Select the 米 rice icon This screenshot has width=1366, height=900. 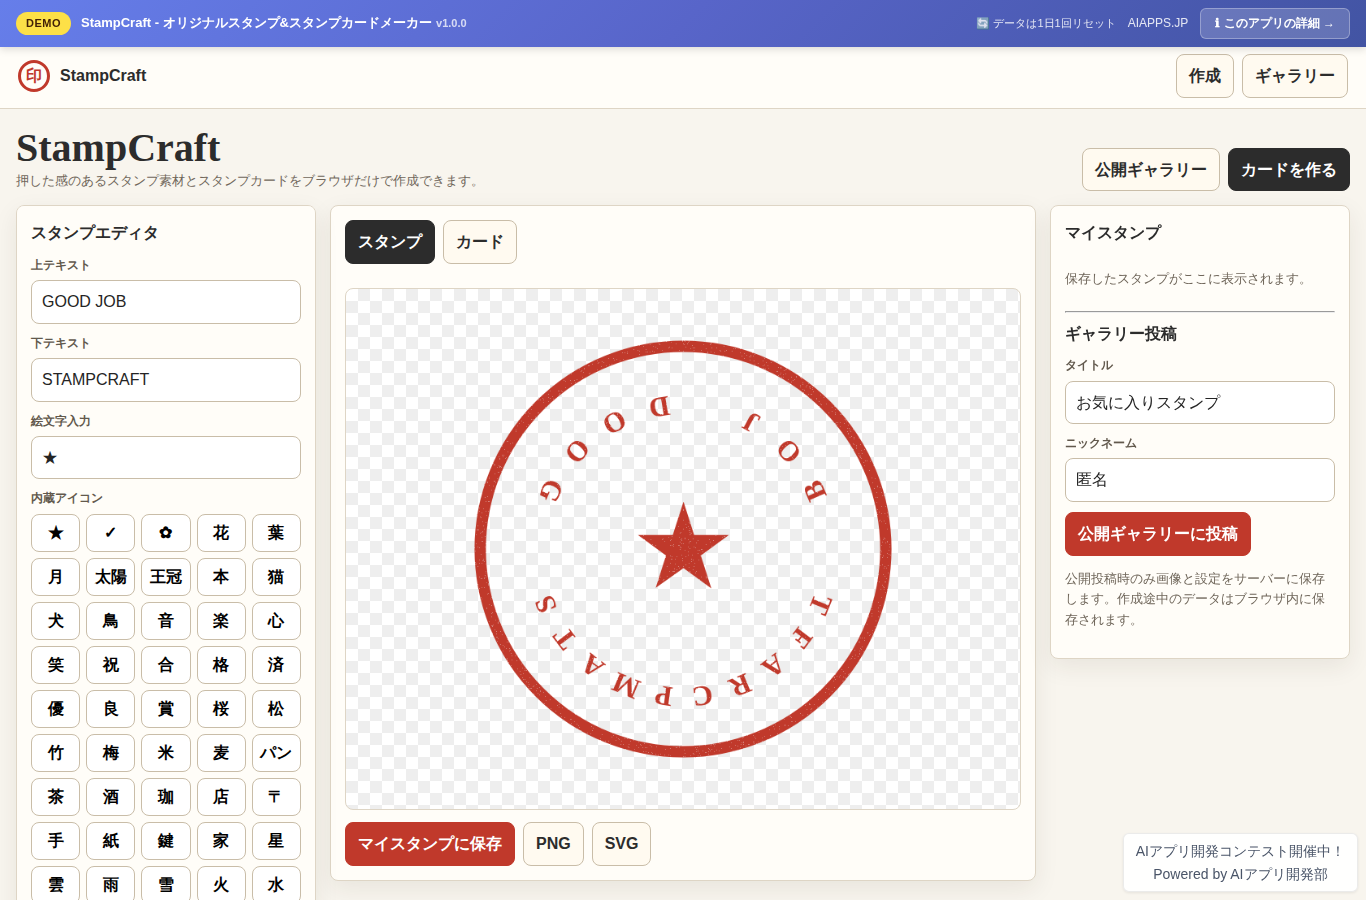pyautogui.click(x=166, y=753)
